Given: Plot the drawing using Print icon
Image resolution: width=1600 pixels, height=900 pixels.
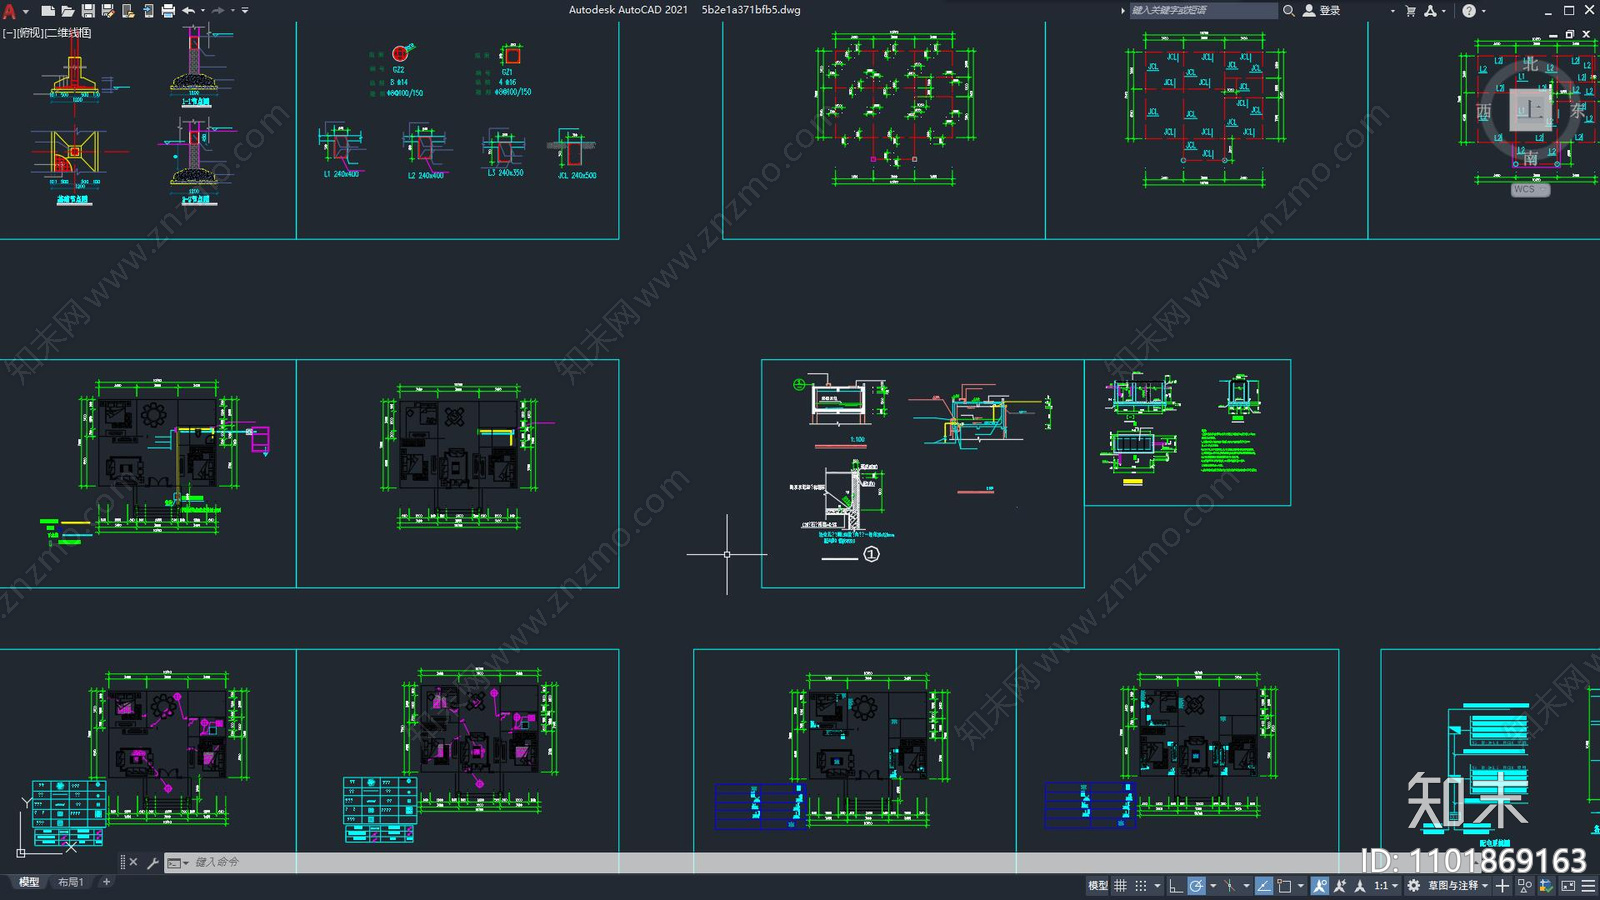Looking at the screenshot, I should pos(168,11).
